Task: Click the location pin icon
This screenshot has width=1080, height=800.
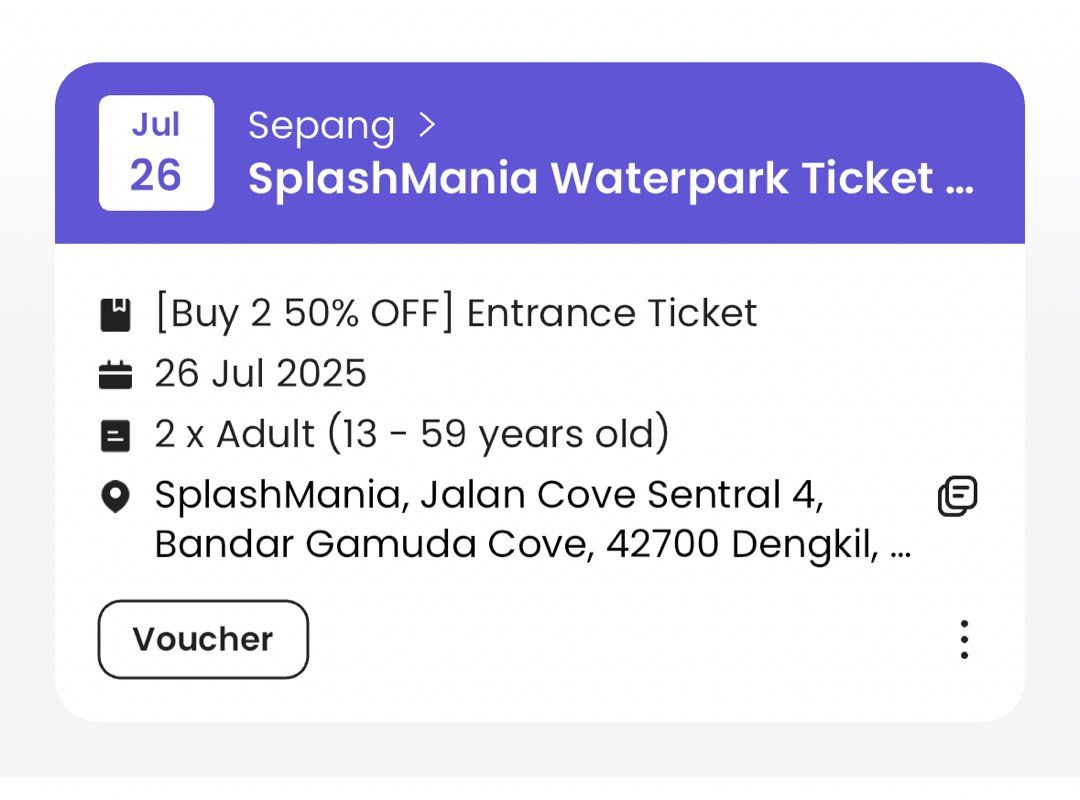Action: 117,496
